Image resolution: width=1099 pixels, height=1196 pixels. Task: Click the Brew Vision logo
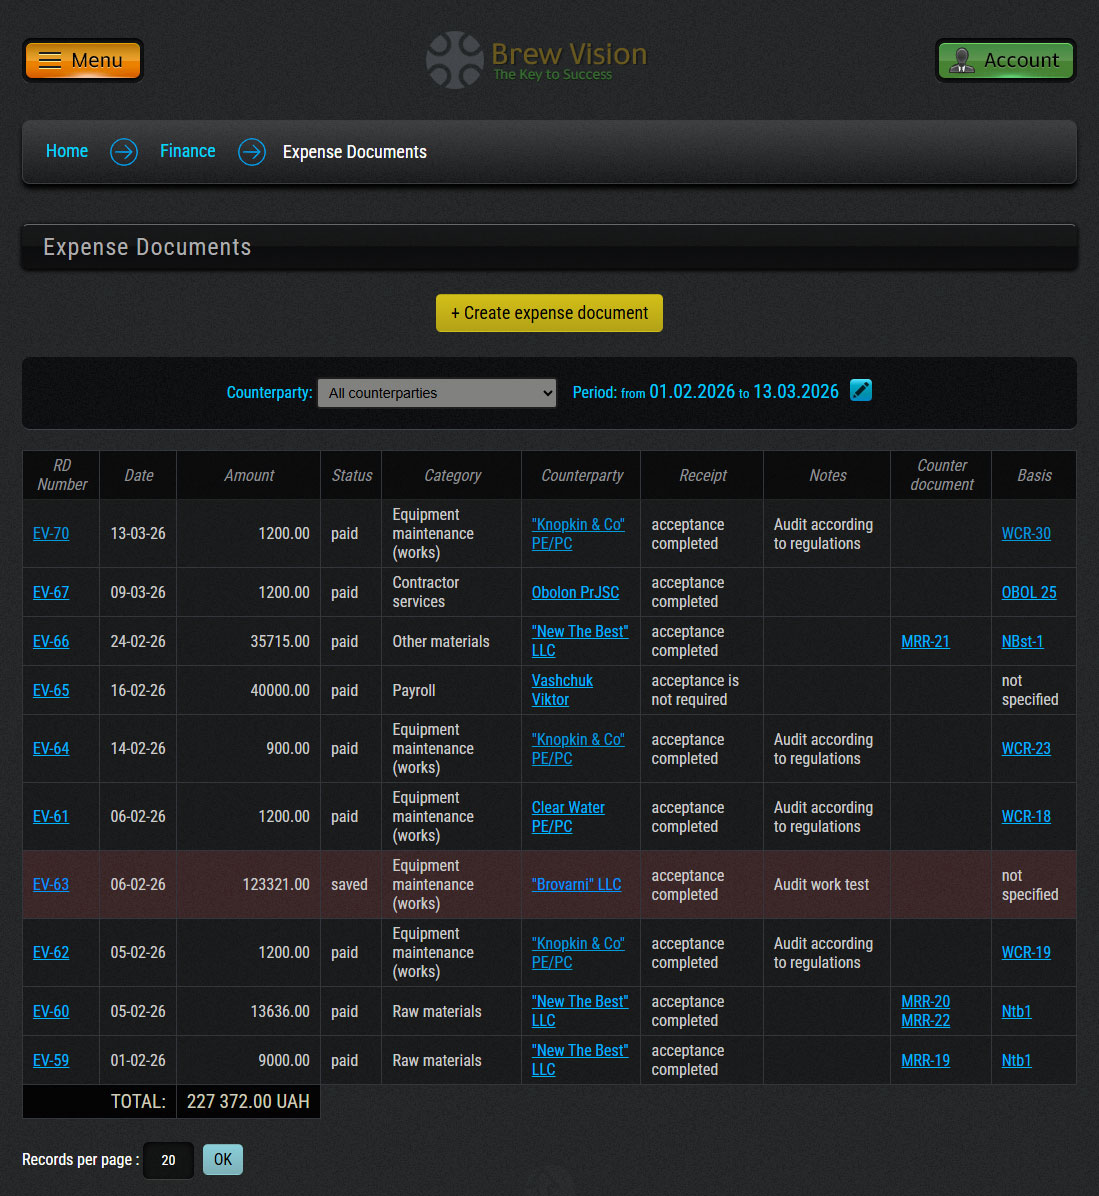537,60
